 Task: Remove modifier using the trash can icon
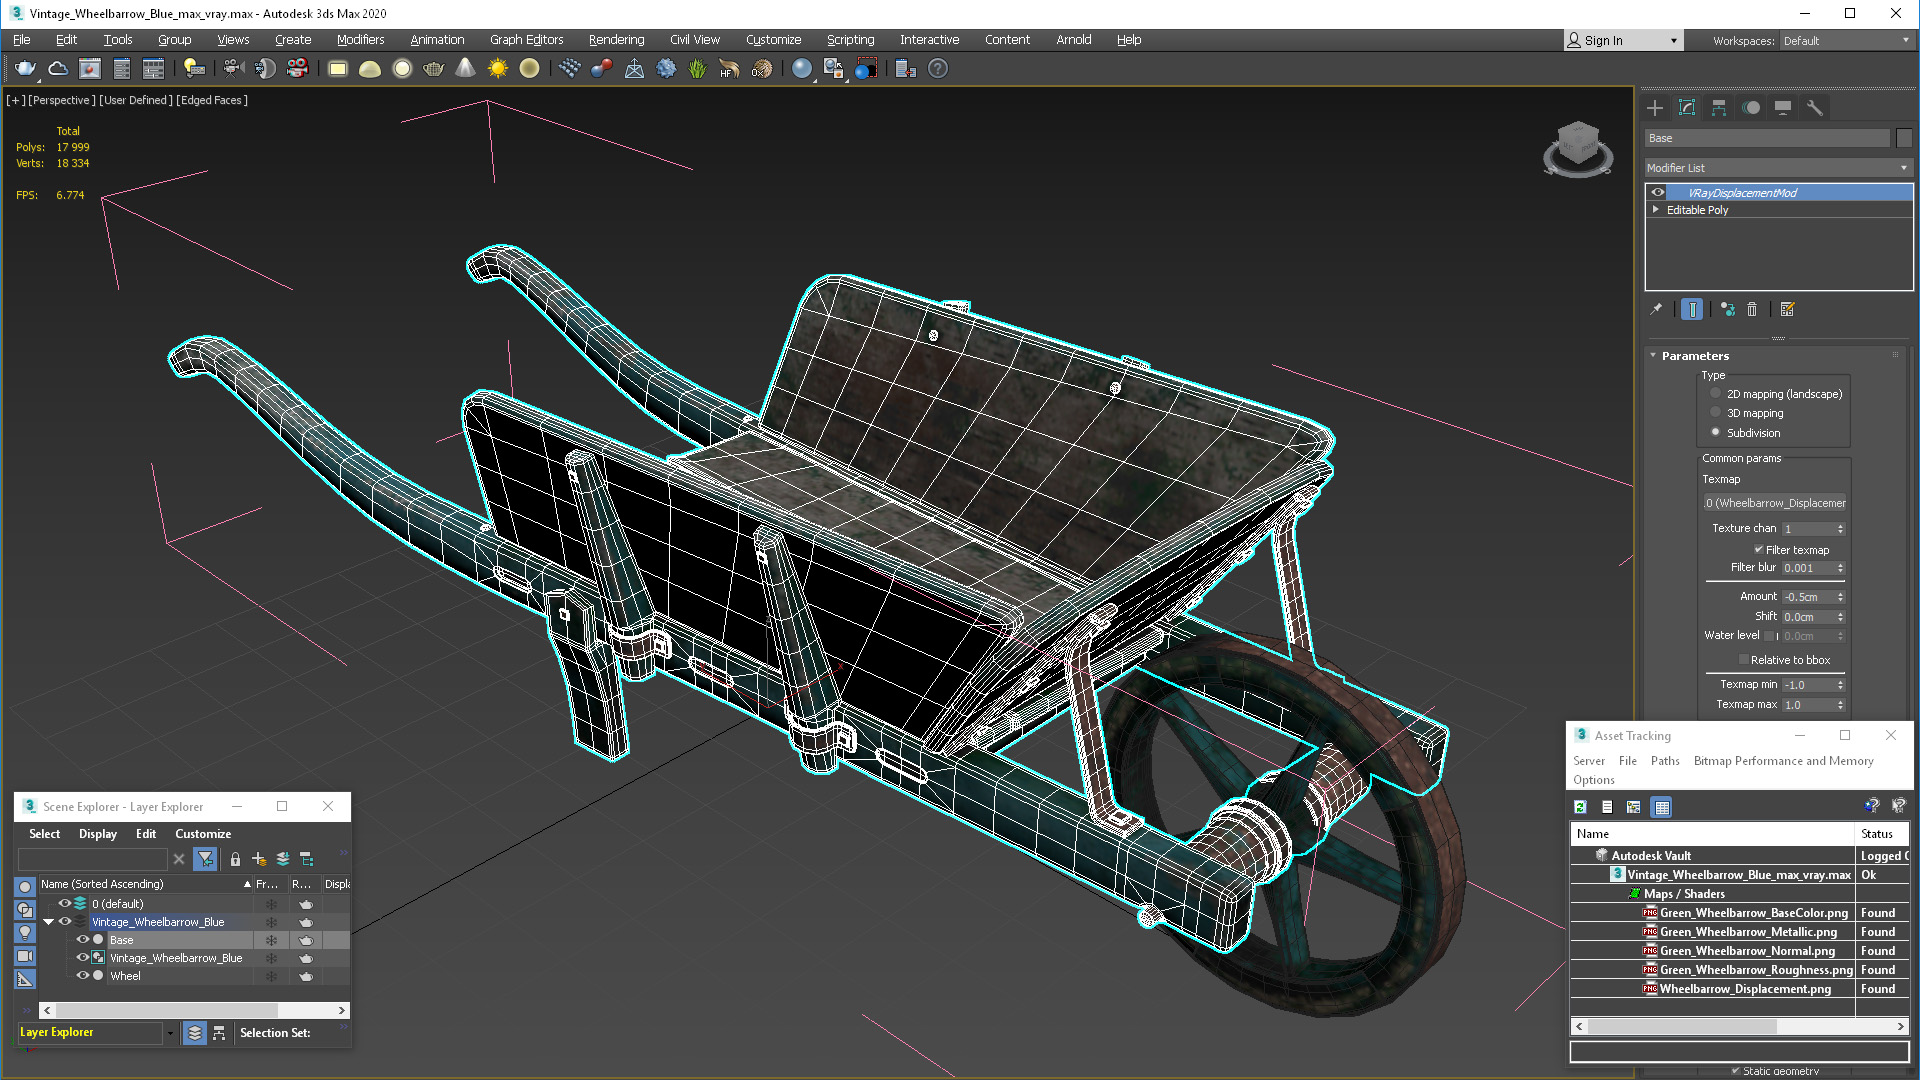pyautogui.click(x=1752, y=310)
